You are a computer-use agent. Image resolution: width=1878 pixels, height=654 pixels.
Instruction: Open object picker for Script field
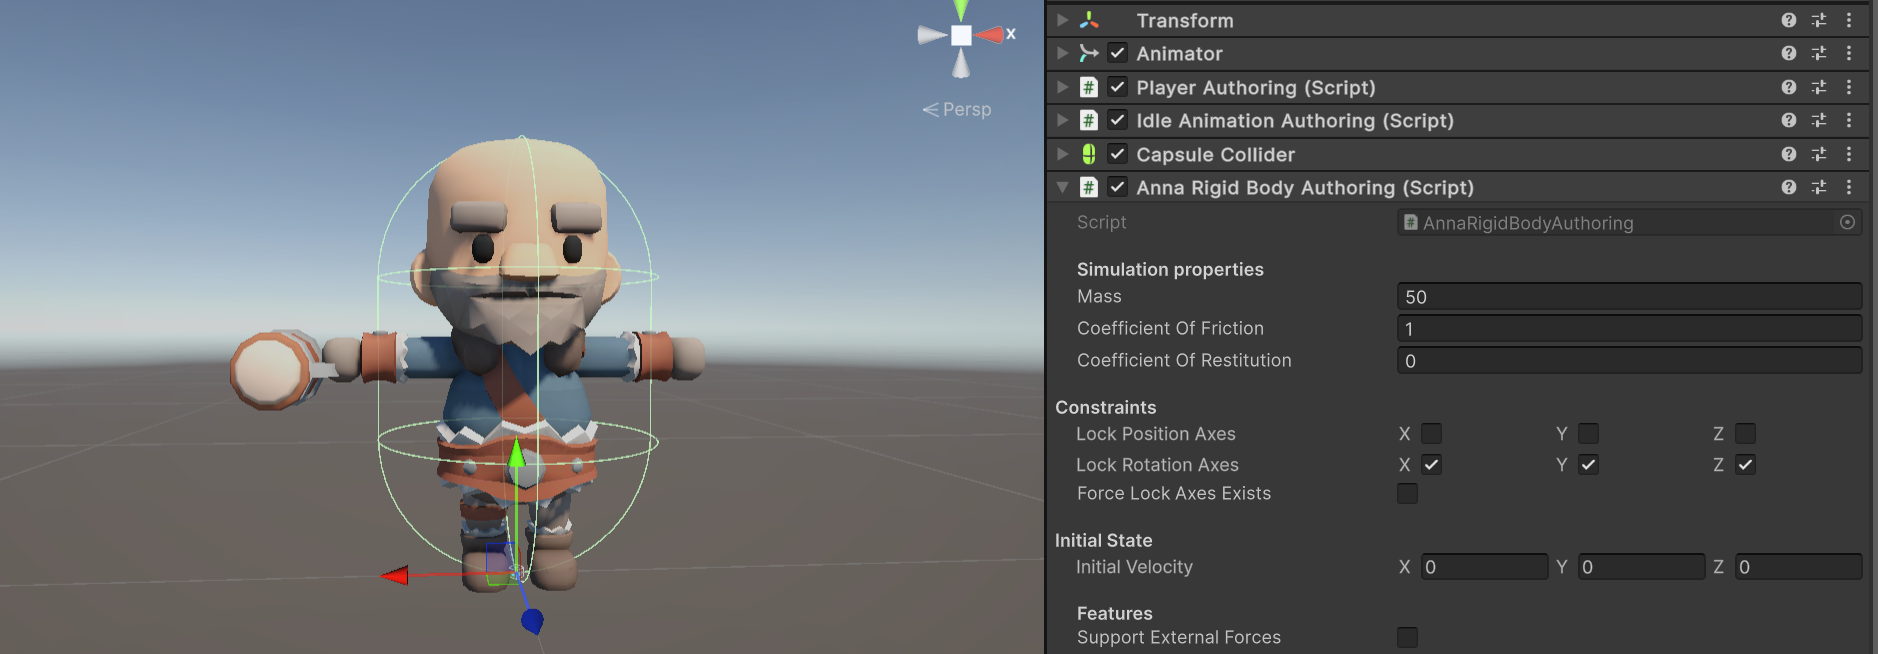[1847, 222]
